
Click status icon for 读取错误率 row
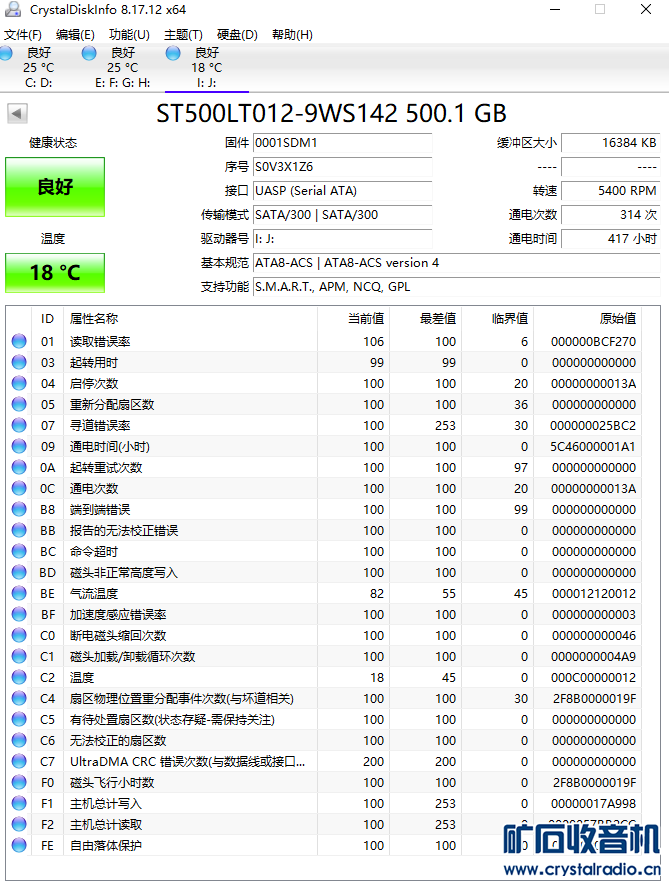click(x=19, y=341)
